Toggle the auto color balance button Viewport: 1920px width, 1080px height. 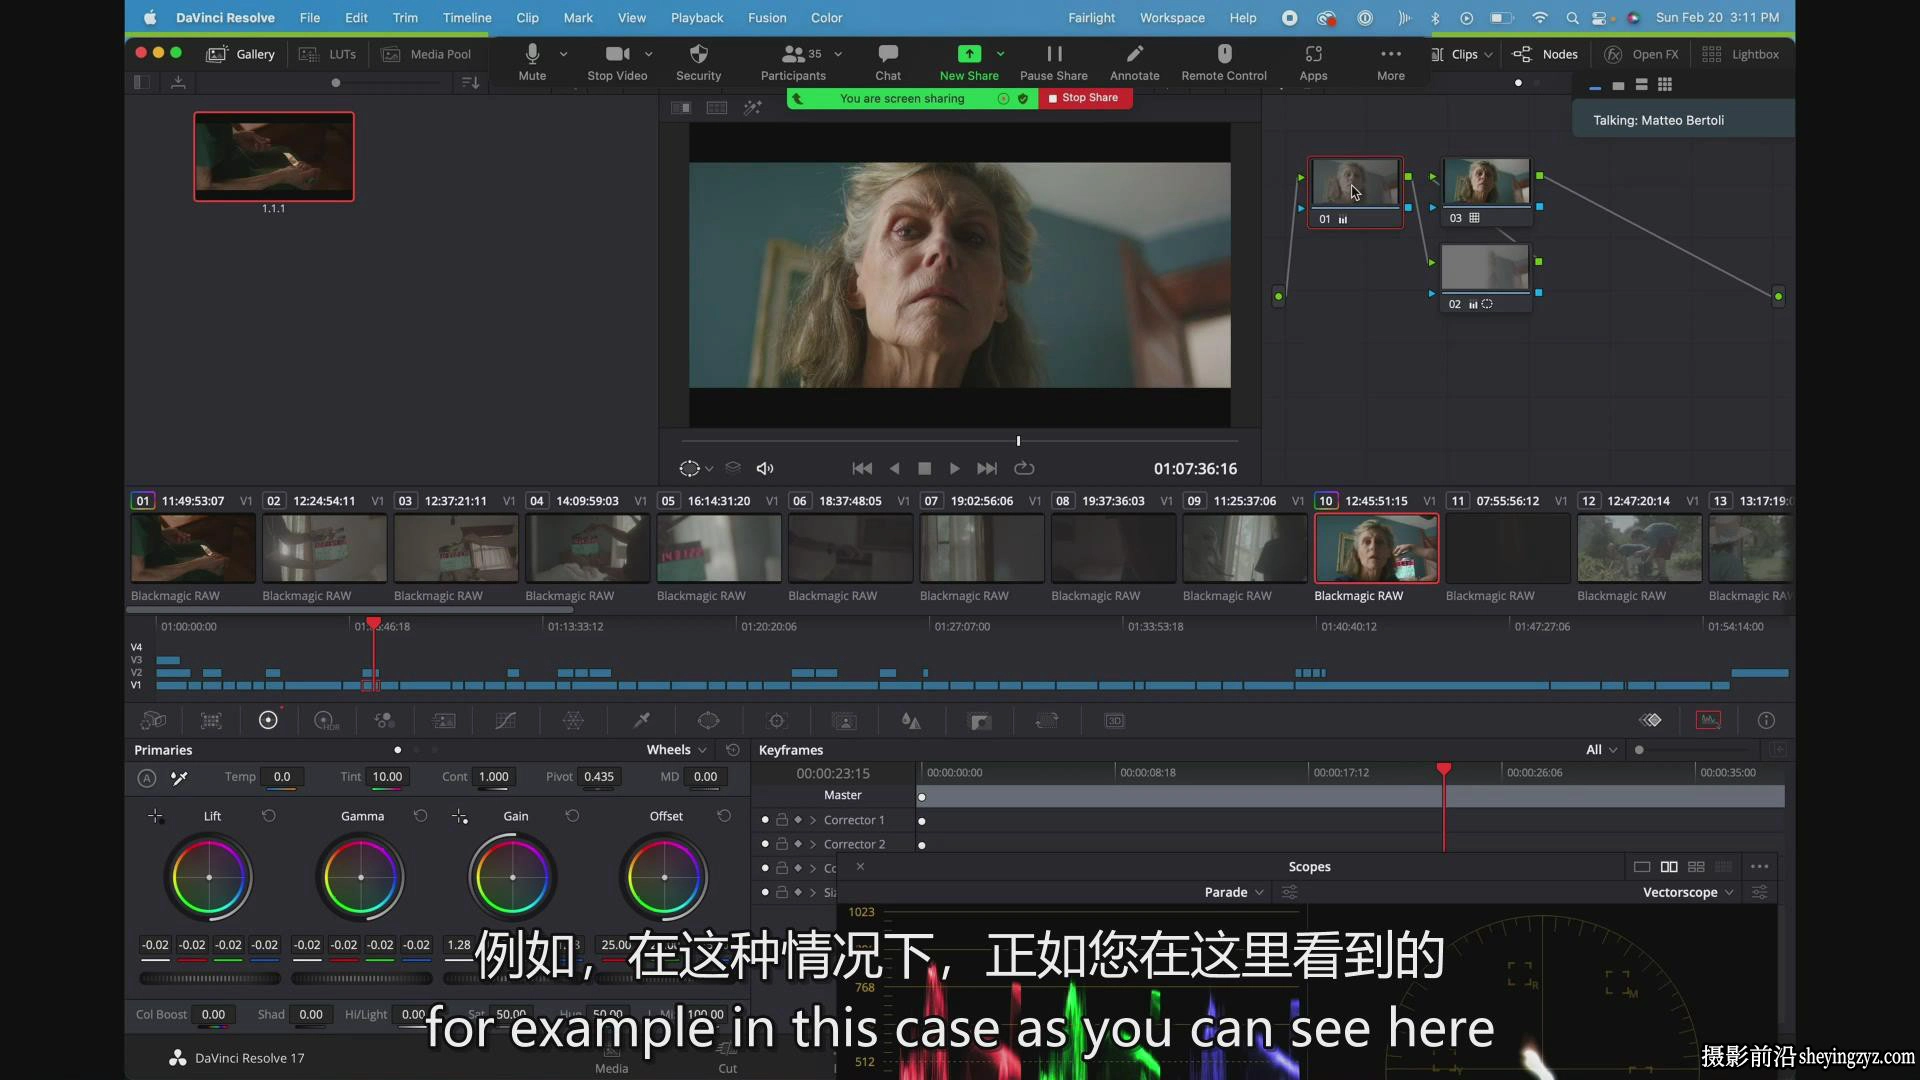(147, 777)
